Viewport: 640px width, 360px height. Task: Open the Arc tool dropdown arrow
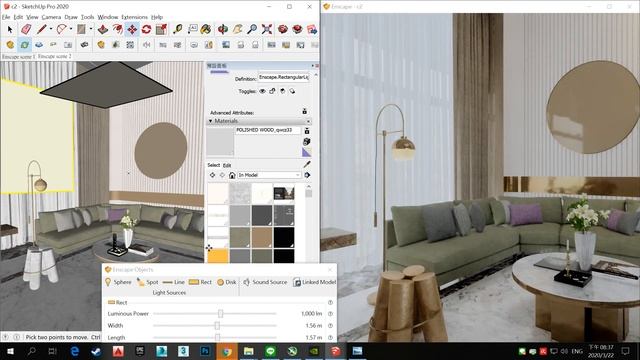pyautogui.click(x=71, y=29)
